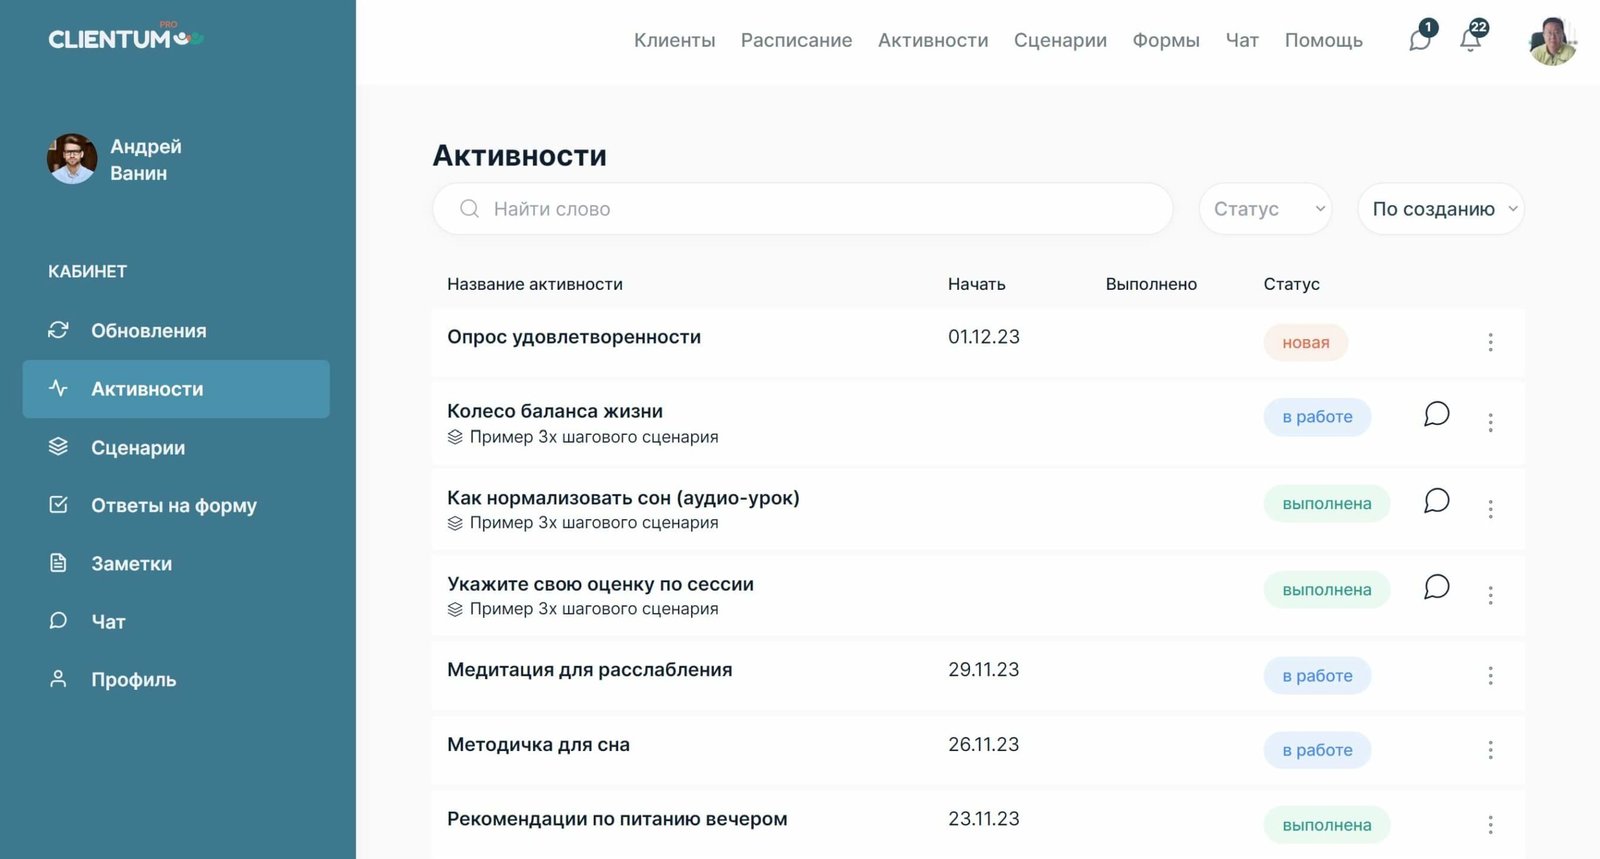
Task: Open three-dot menu for Опрос удовлетворенности
Action: [x=1490, y=342]
